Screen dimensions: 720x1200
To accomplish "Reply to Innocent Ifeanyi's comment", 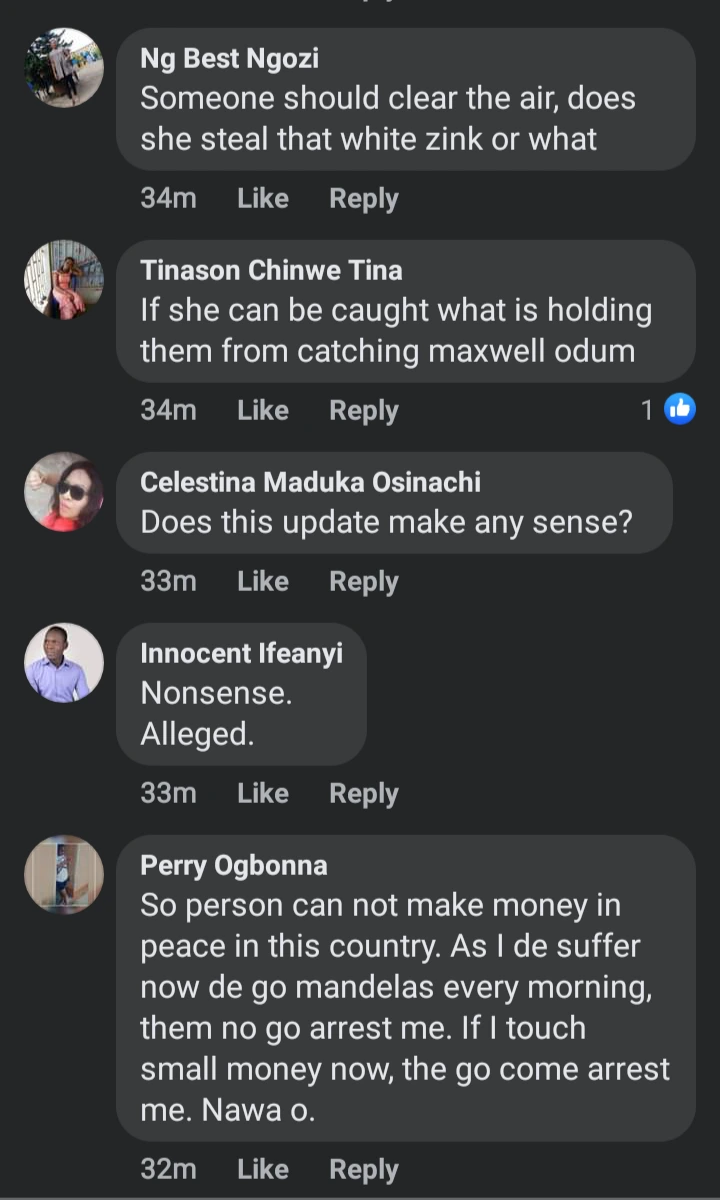I will pyautogui.click(x=364, y=794).
